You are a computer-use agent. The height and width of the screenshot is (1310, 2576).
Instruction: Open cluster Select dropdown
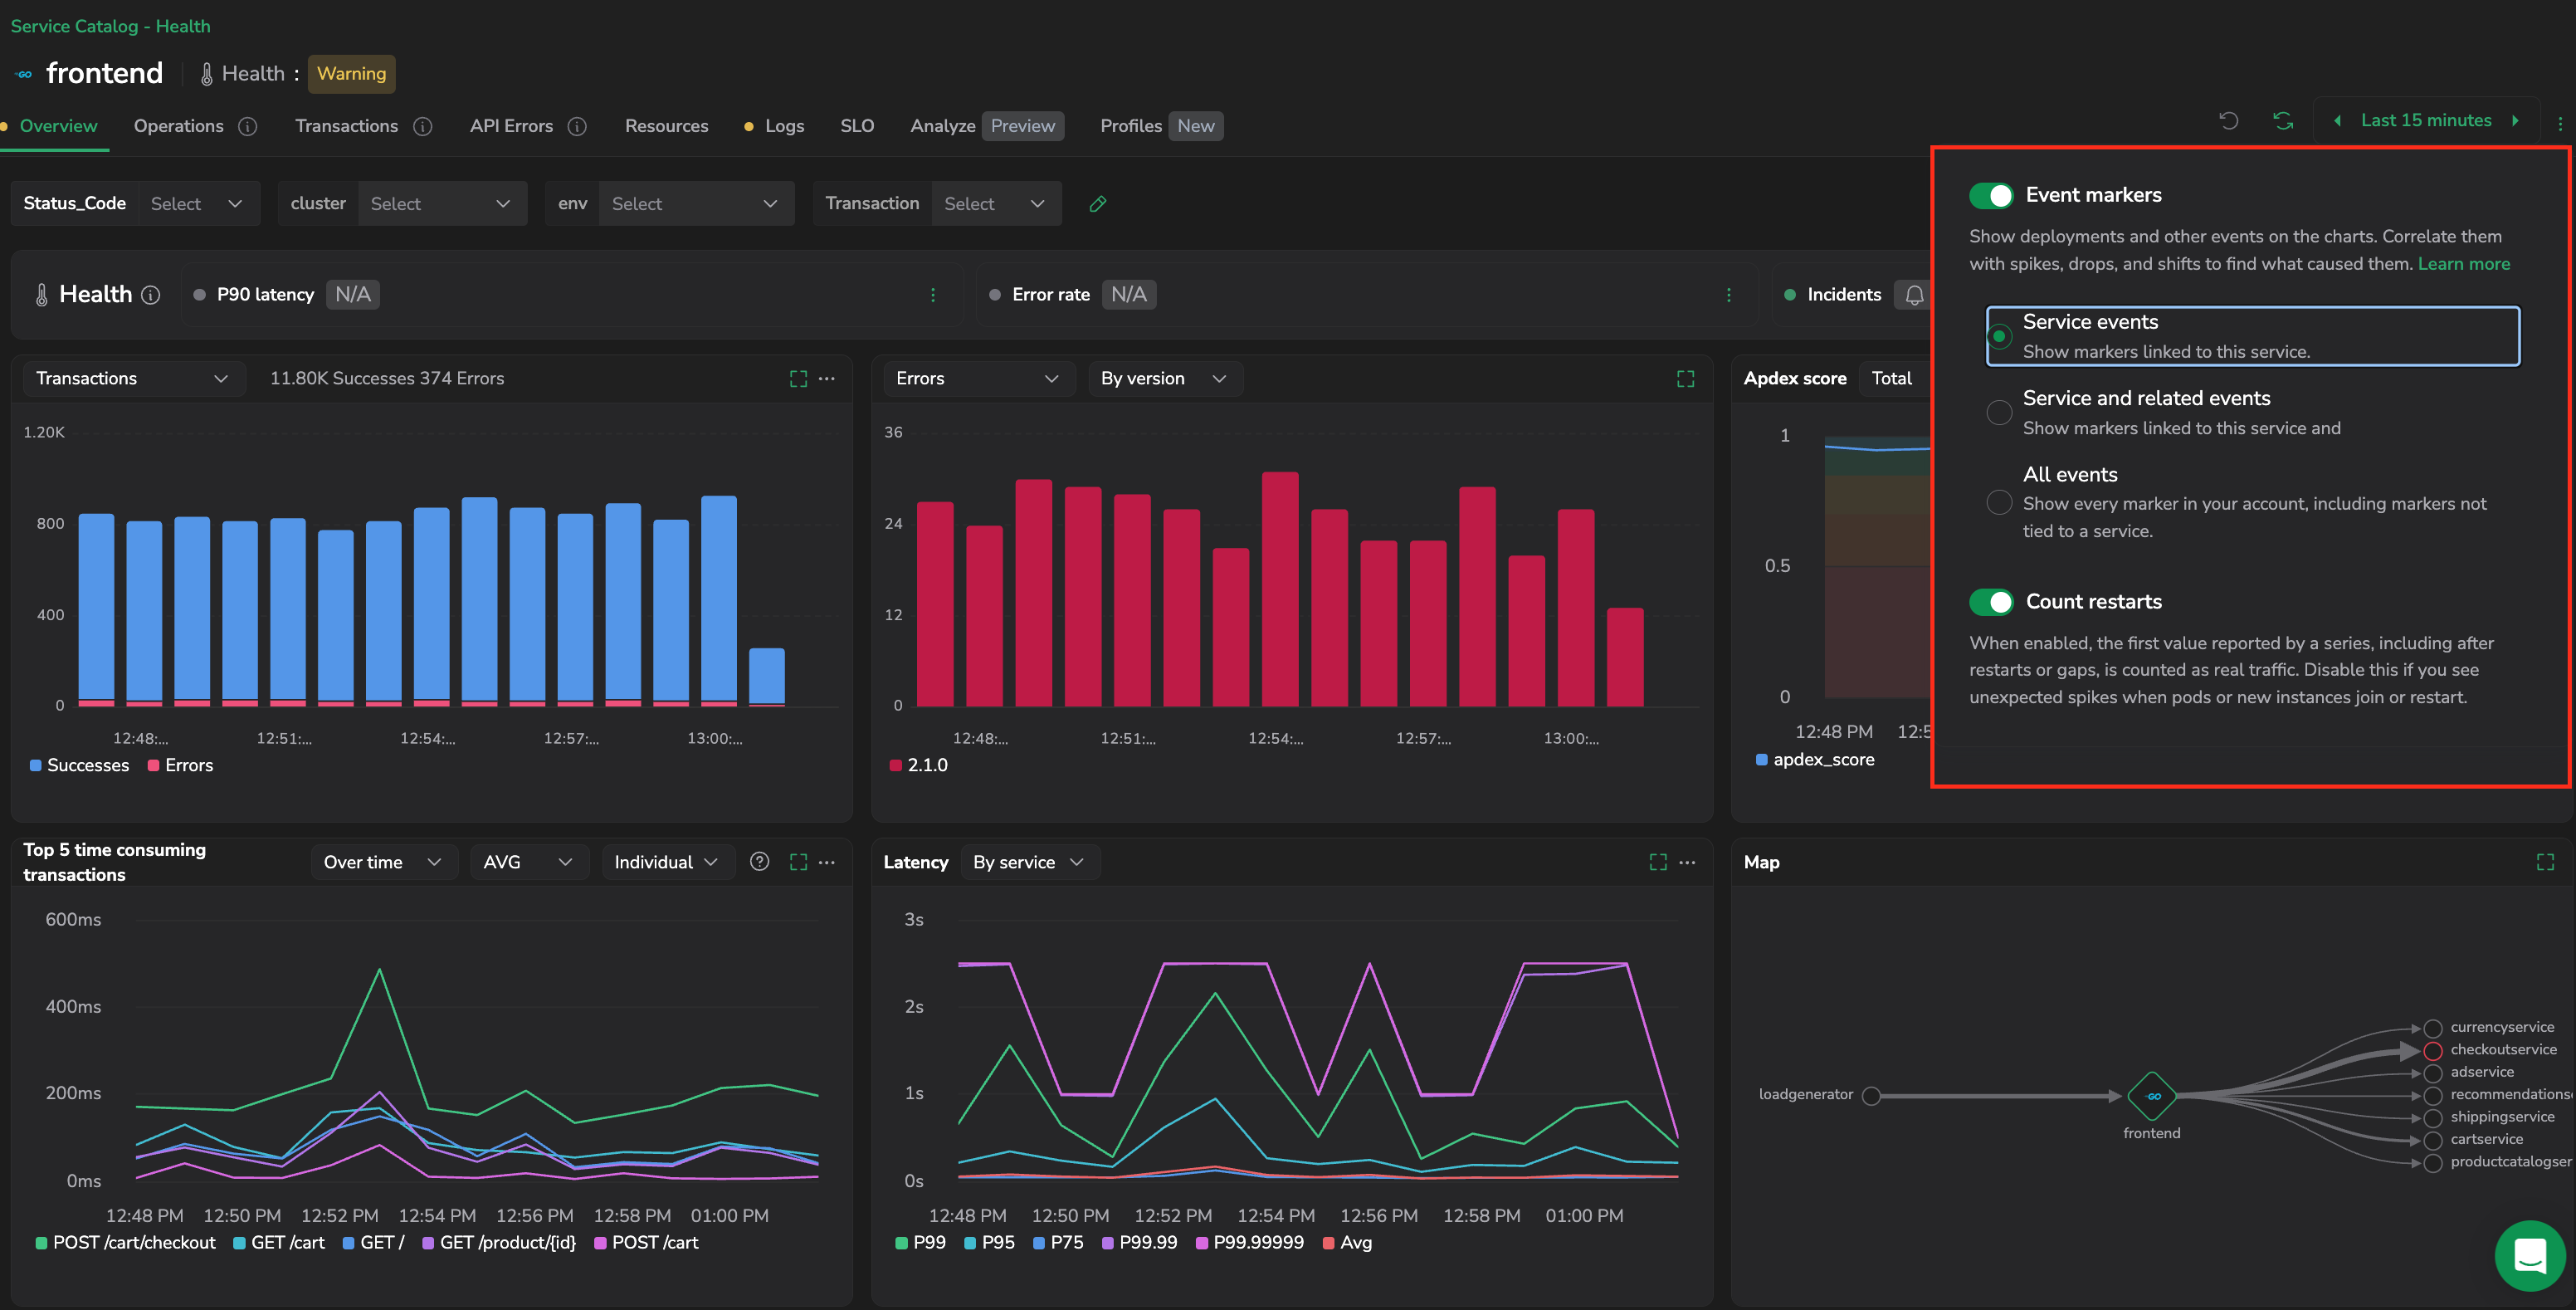441,204
